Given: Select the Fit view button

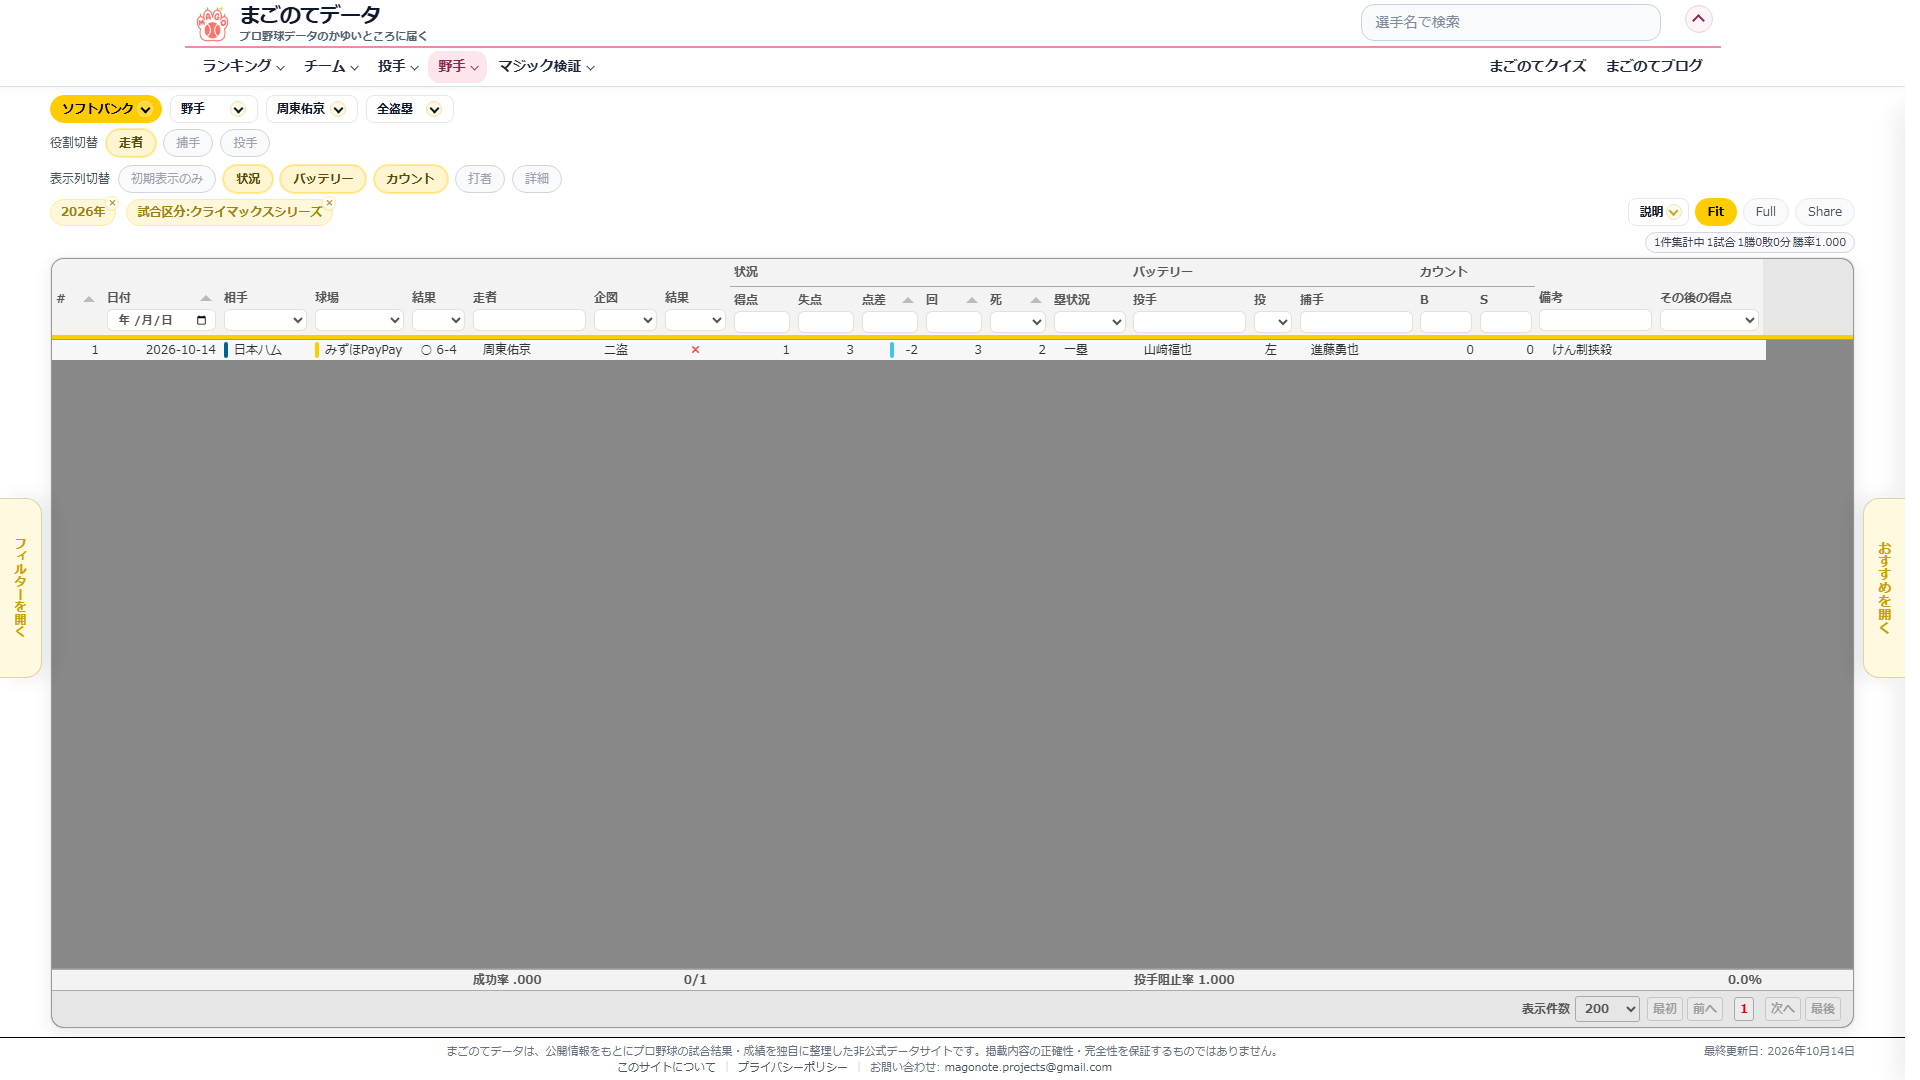Looking at the screenshot, I should click(1716, 212).
